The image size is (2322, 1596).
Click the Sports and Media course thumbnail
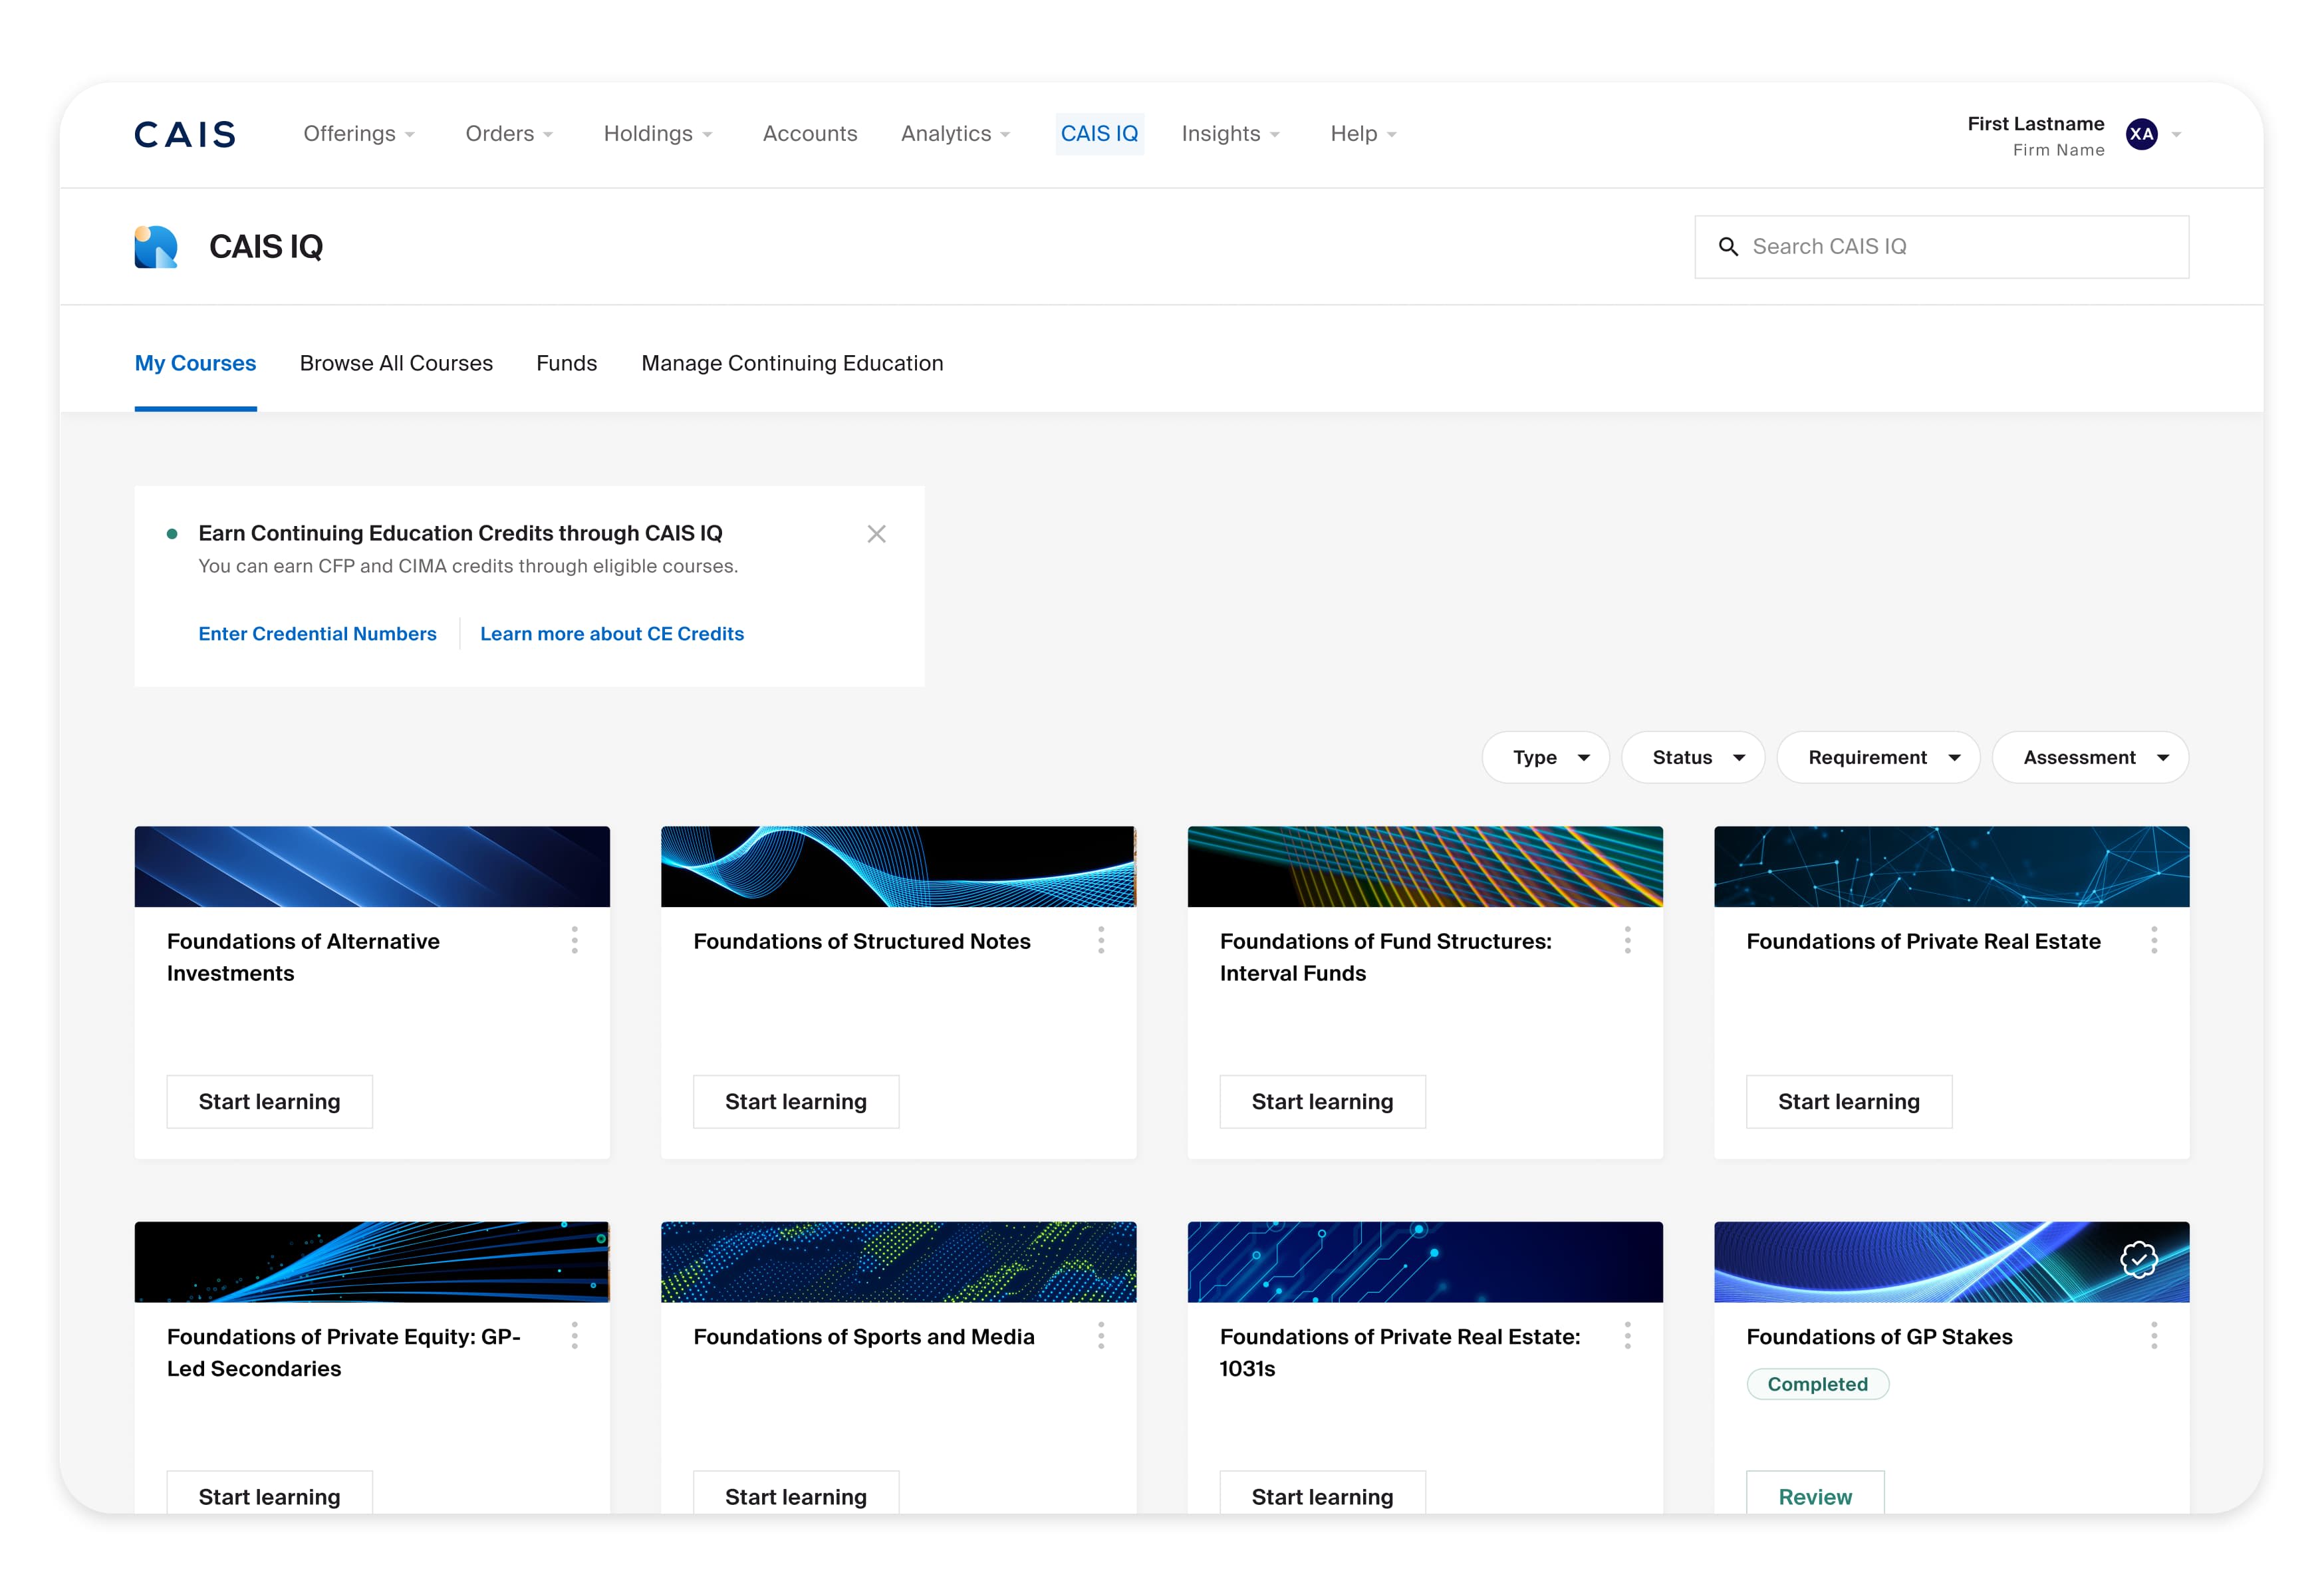click(x=898, y=1261)
